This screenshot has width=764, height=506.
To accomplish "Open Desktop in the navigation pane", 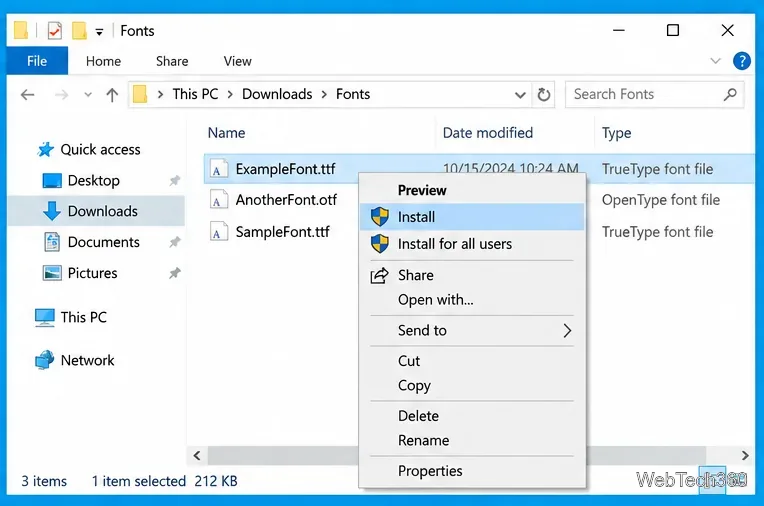I will (94, 181).
